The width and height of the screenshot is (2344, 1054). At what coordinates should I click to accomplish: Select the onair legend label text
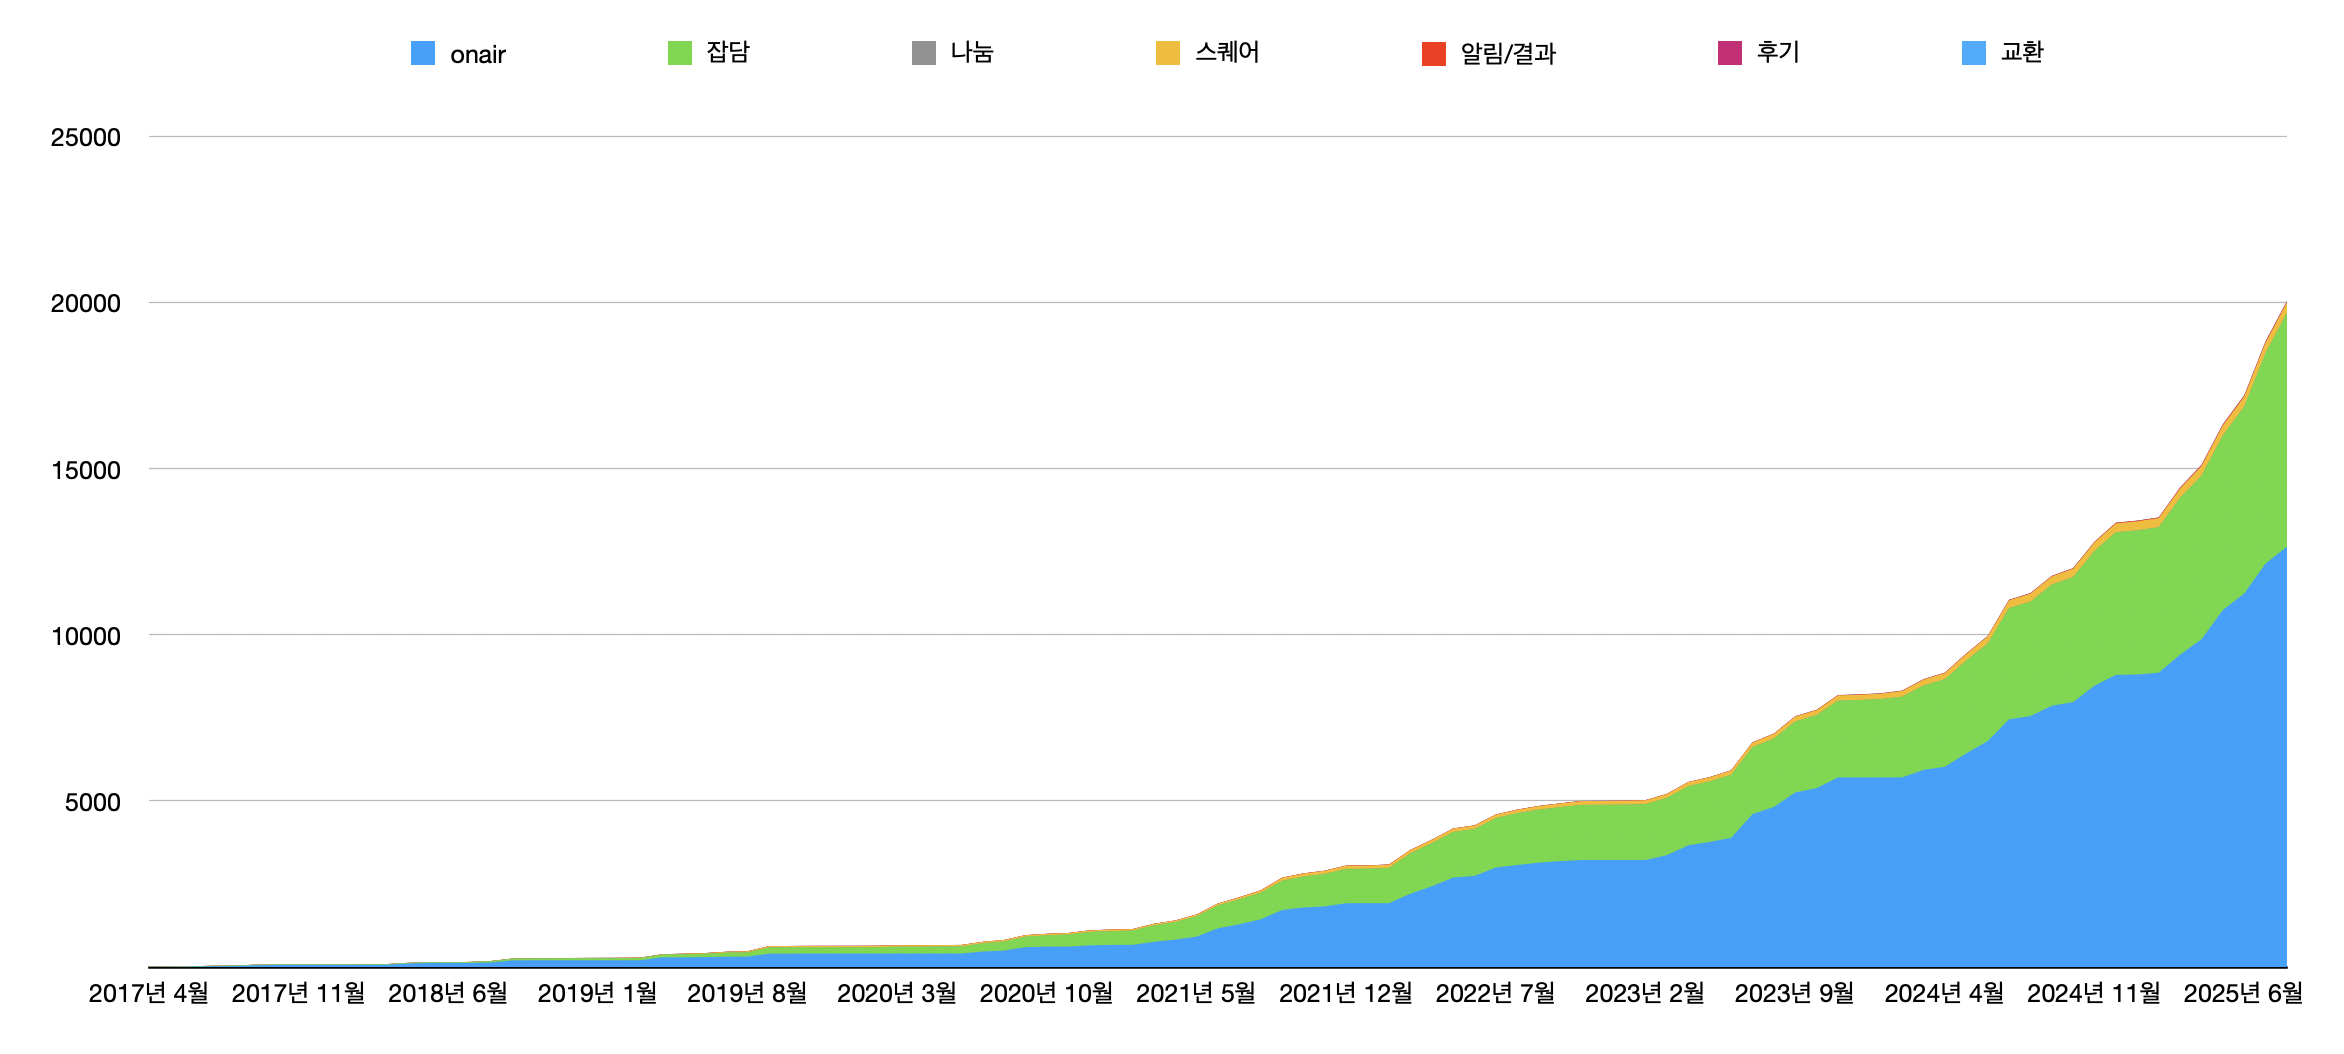(478, 55)
